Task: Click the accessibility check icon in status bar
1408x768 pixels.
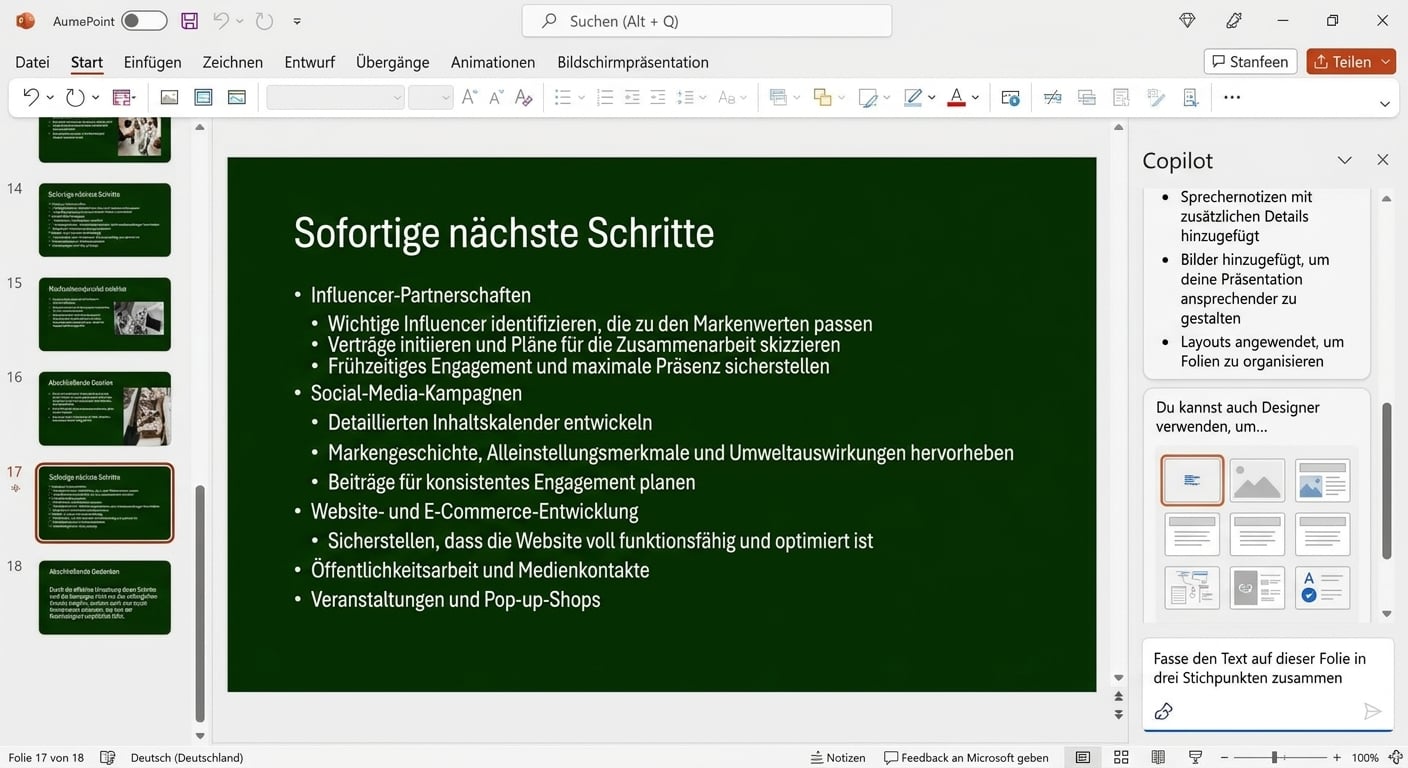Action: click(x=108, y=757)
